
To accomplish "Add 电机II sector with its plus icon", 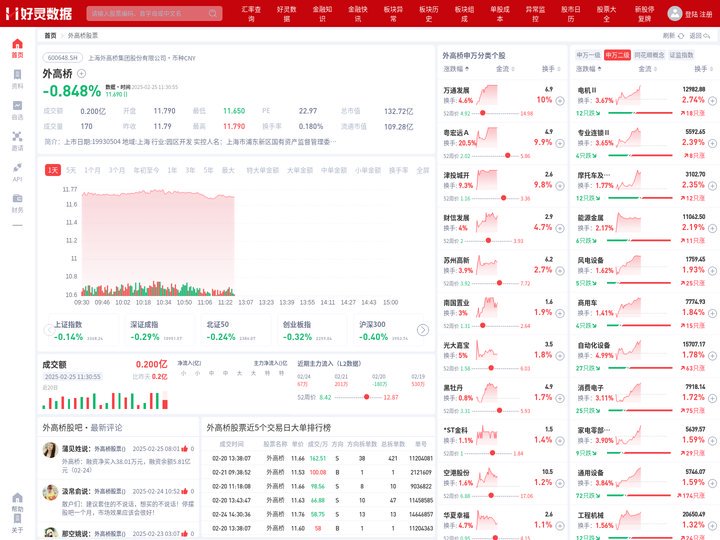I will [712, 101].
